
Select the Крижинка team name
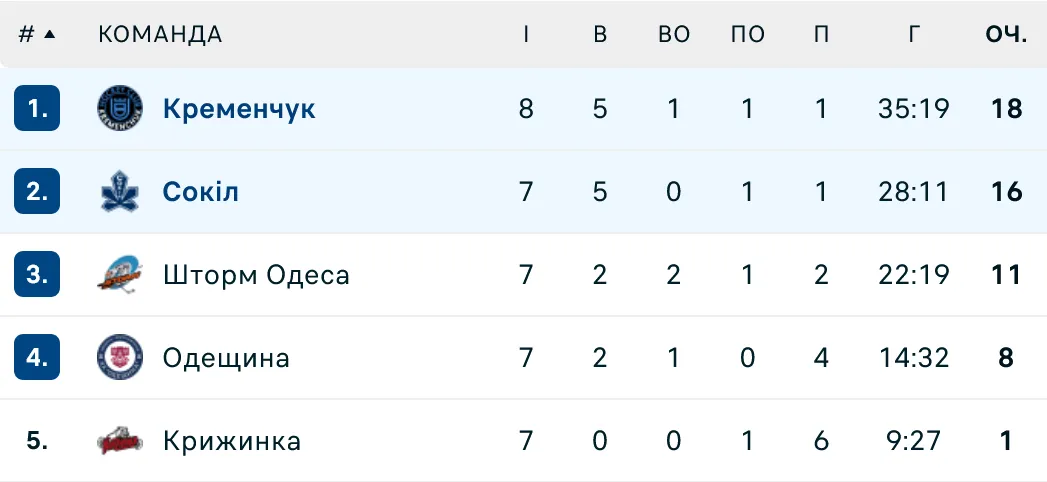[231, 441]
